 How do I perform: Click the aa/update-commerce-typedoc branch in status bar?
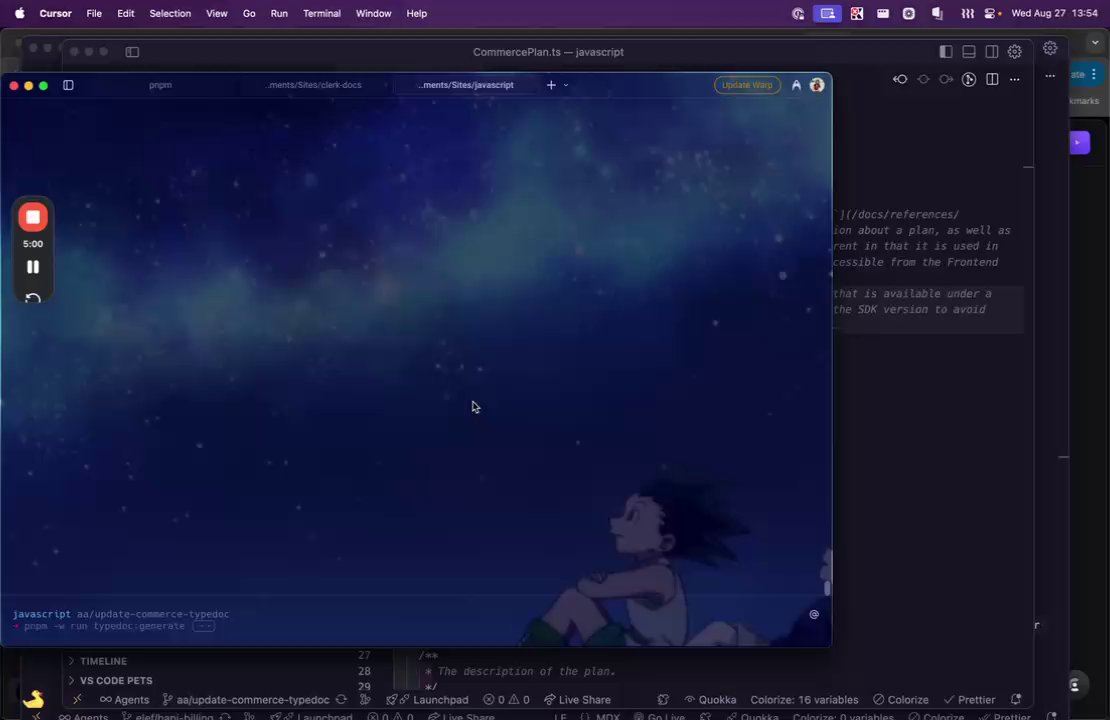pyautogui.click(x=246, y=699)
